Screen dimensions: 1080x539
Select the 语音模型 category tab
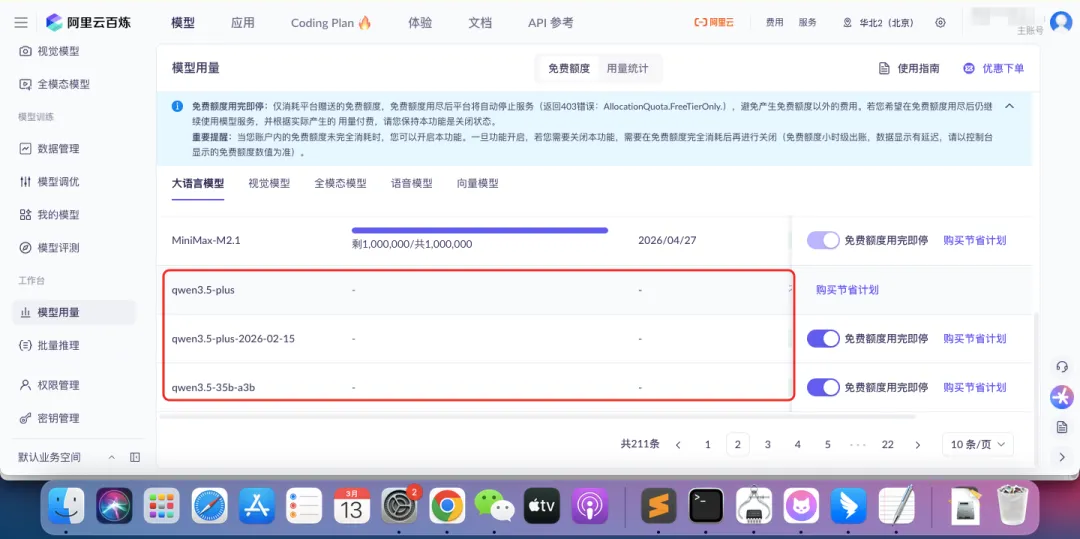tap(412, 184)
